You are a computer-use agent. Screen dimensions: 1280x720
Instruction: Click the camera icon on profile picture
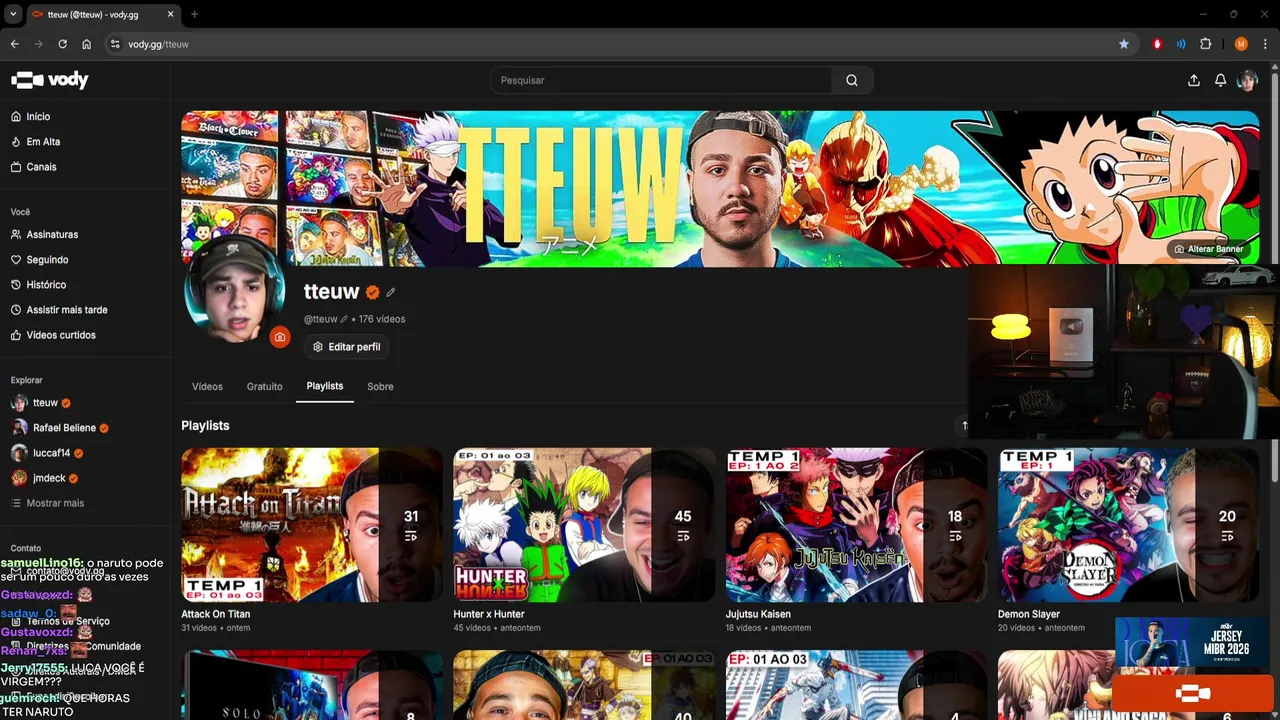pyautogui.click(x=280, y=337)
